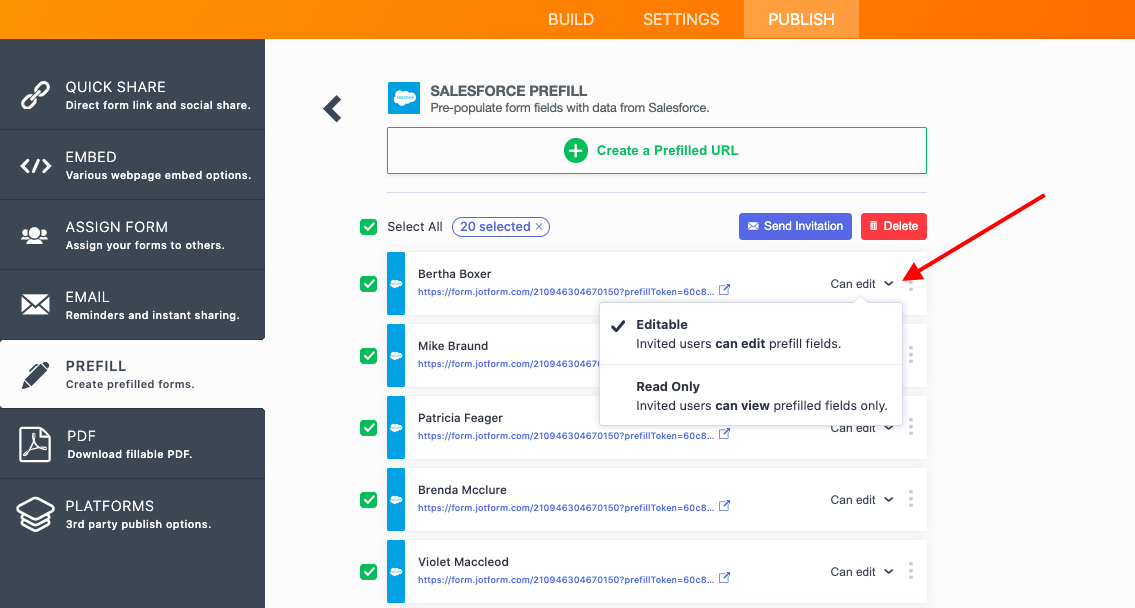Open Patricia Feager's prefill URL link

(565, 436)
